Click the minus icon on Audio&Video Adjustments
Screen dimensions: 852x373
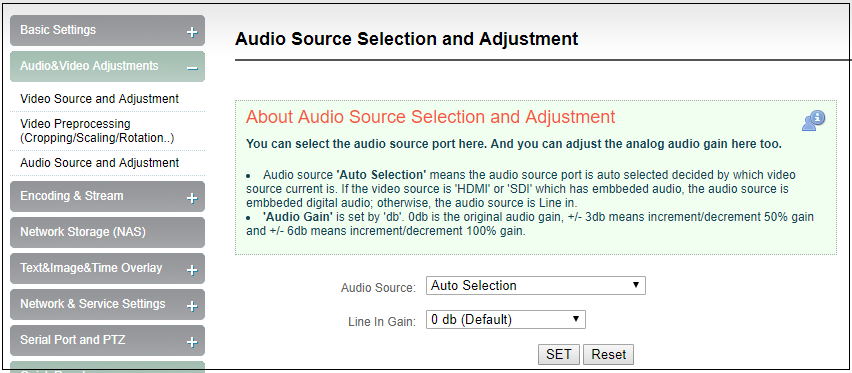(x=192, y=69)
